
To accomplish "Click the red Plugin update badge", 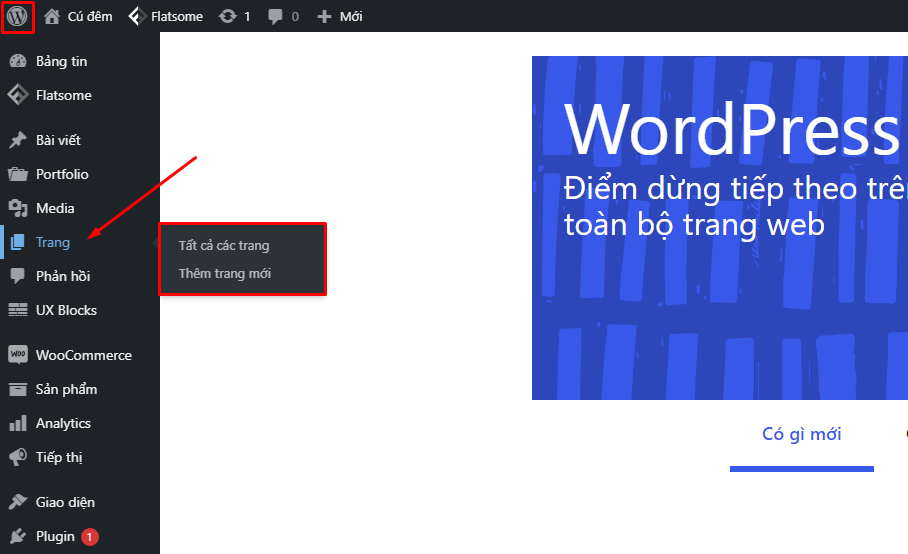I will (89, 537).
